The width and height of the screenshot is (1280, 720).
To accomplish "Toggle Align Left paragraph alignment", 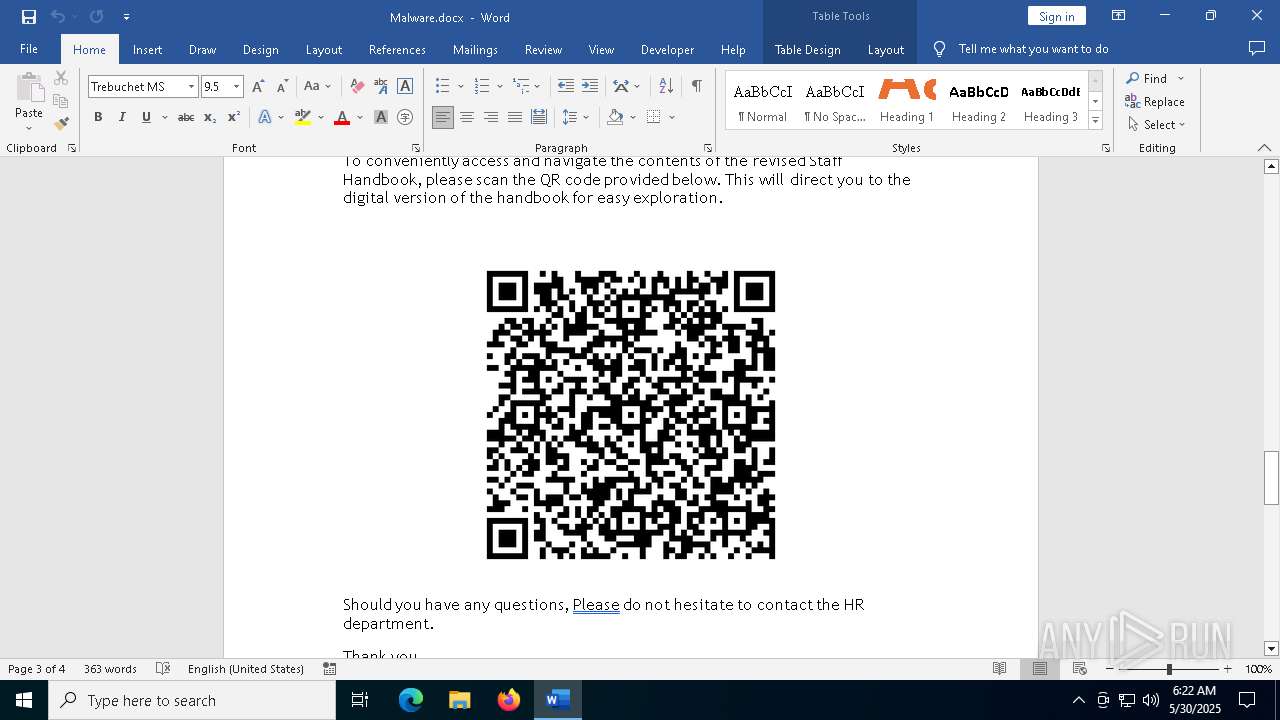I will (443, 117).
